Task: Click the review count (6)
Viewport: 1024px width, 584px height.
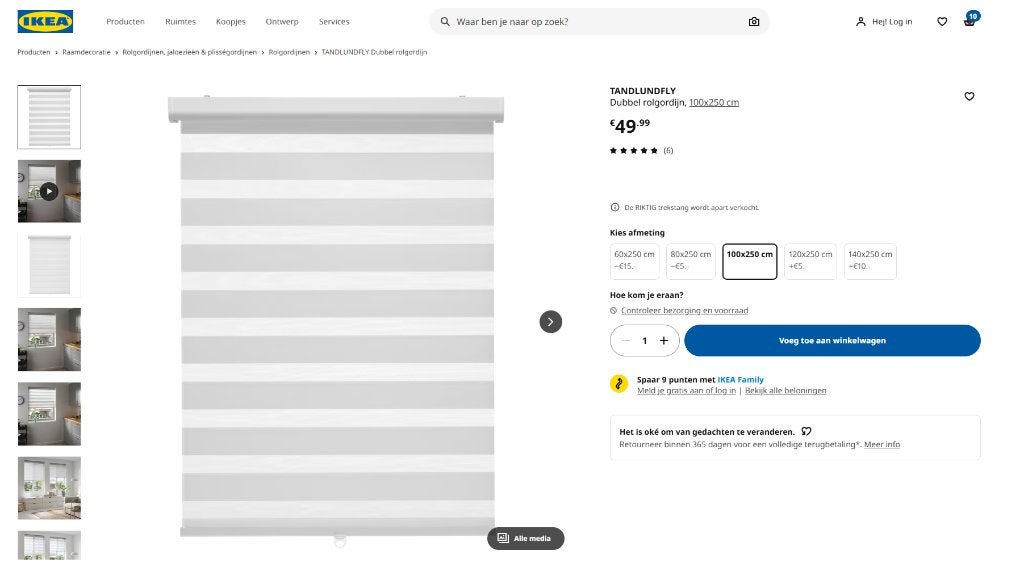Action: [668, 150]
